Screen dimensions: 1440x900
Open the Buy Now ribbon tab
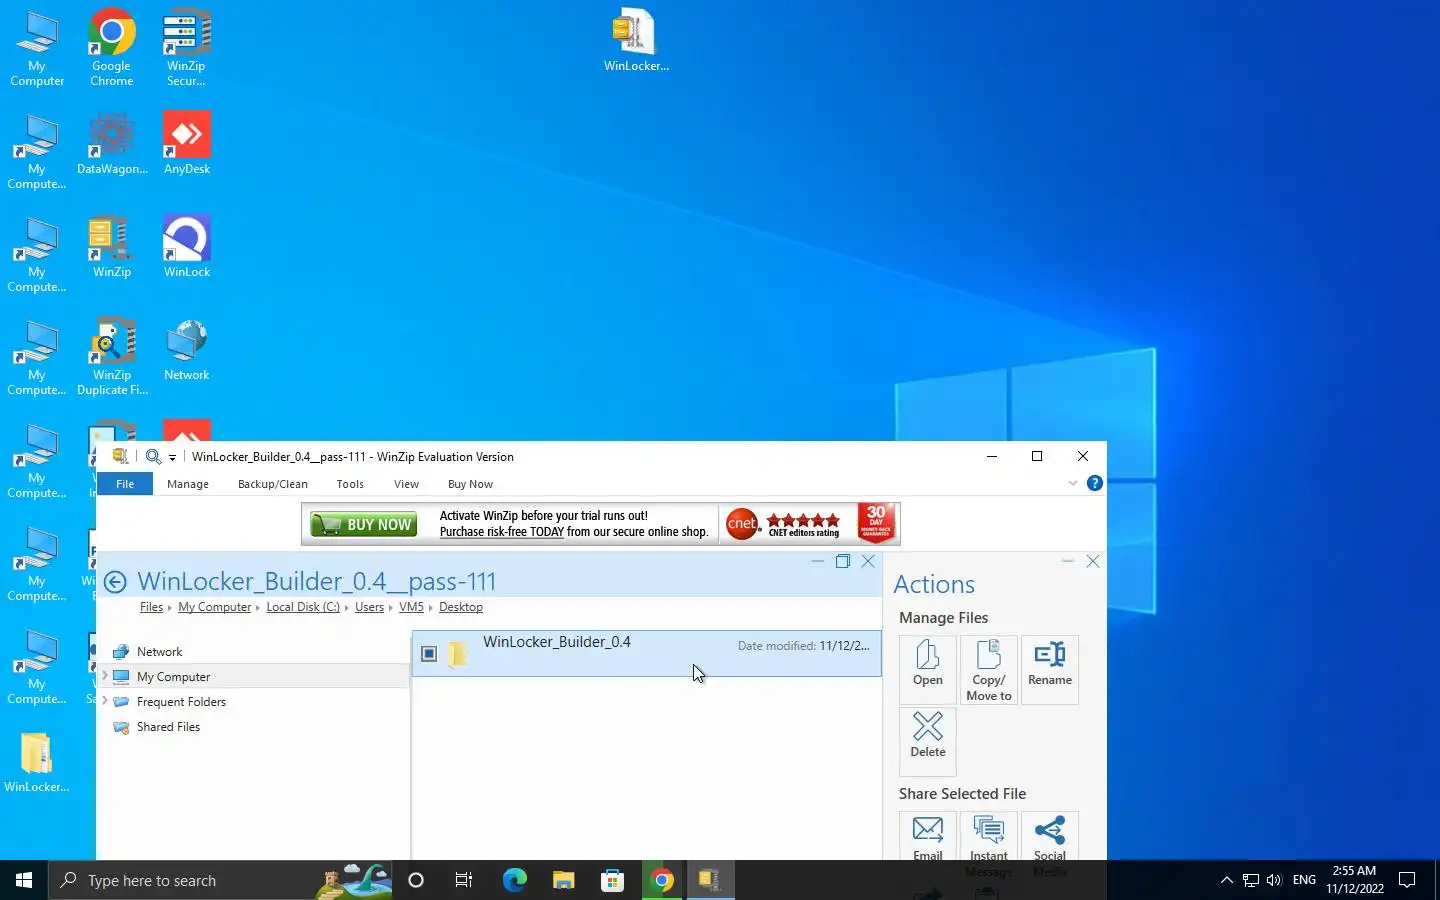click(470, 484)
